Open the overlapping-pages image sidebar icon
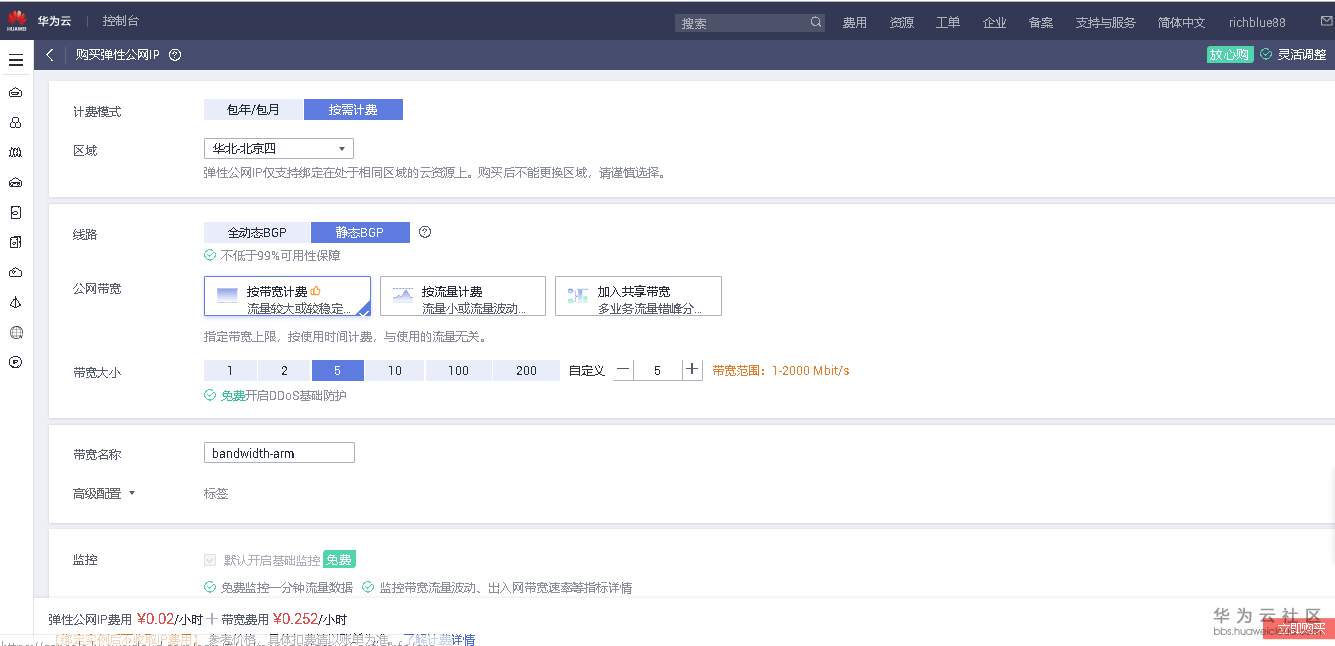Screen dimensions: 1335x646 pyautogui.click(x=16, y=242)
